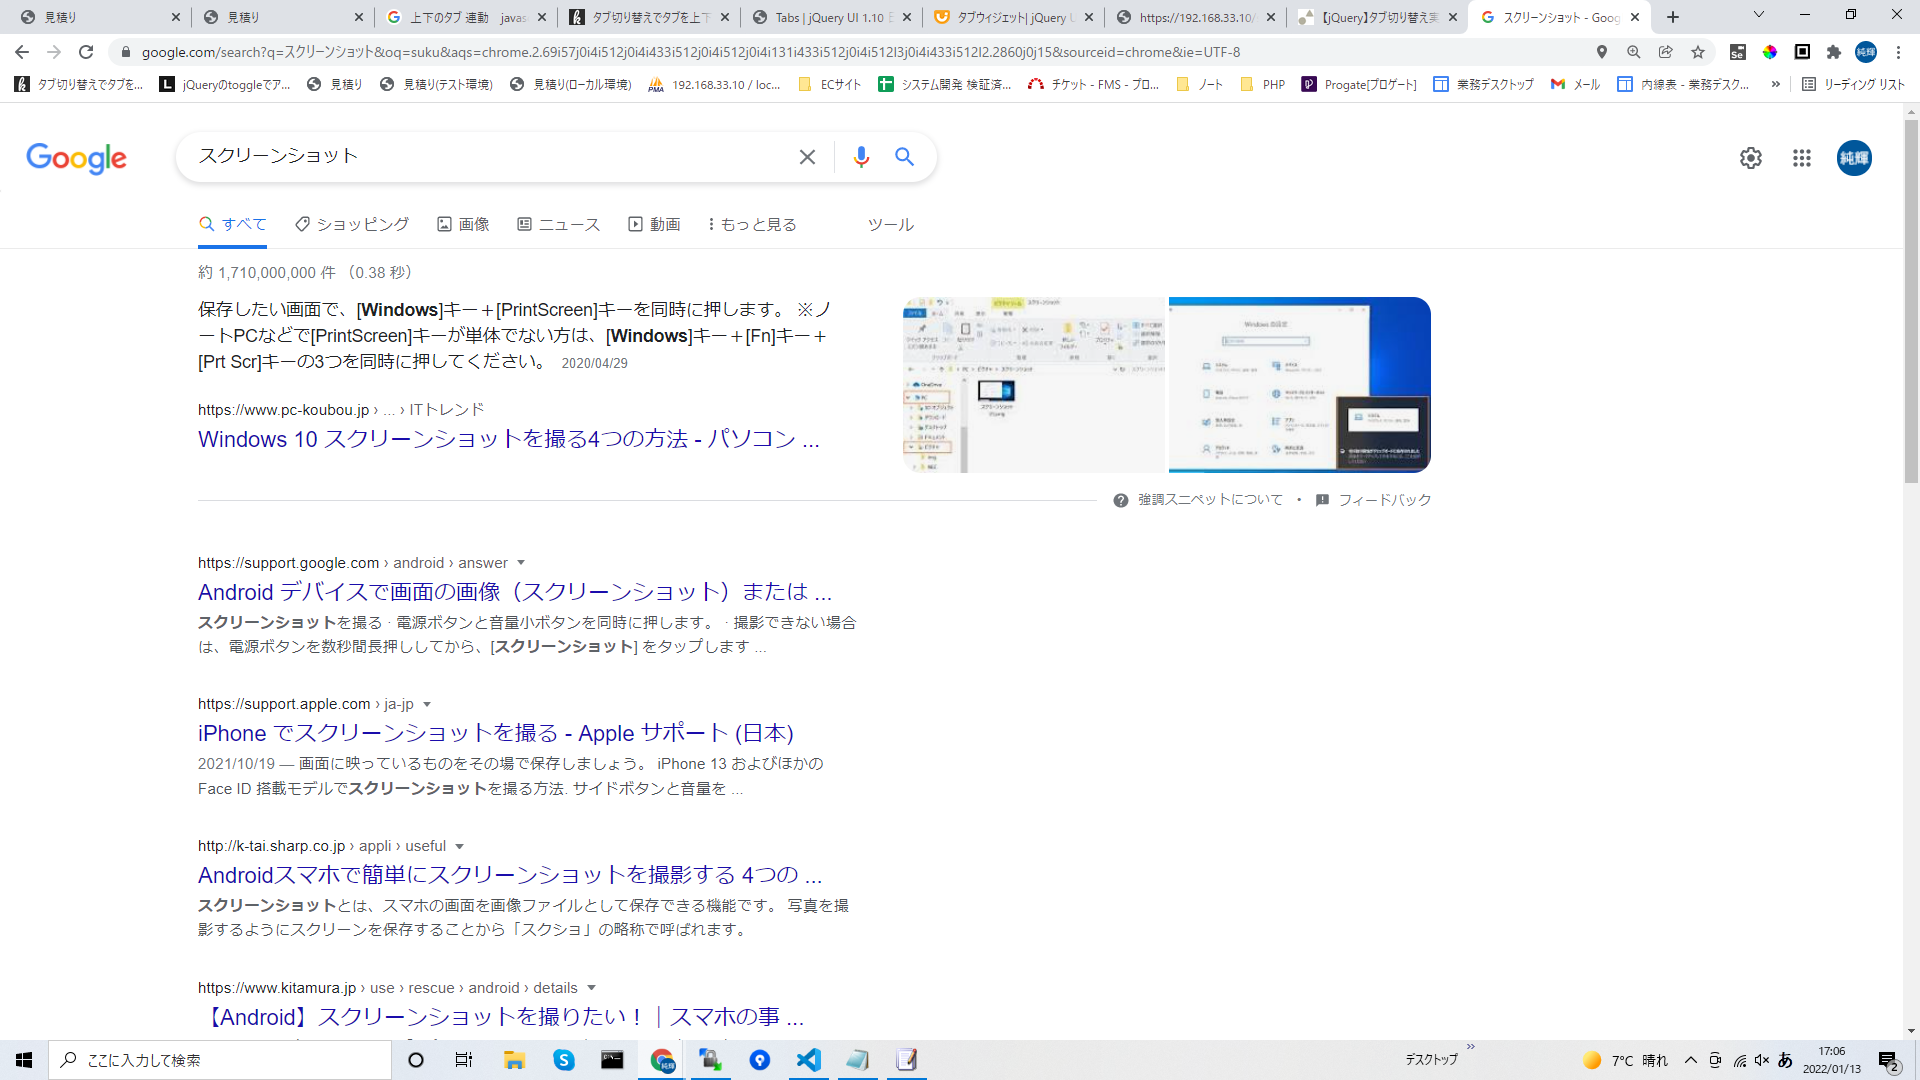Switch to 動画 results tab
The width and height of the screenshot is (1920, 1080).
[654, 224]
